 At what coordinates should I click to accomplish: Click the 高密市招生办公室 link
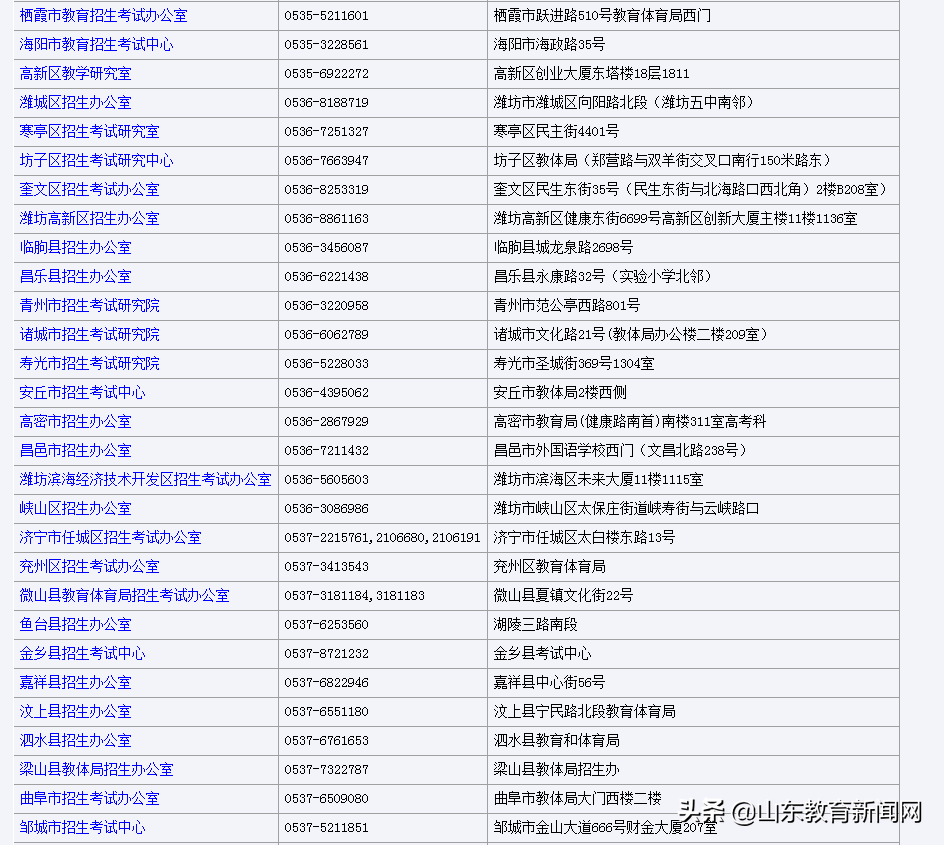tap(75, 421)
